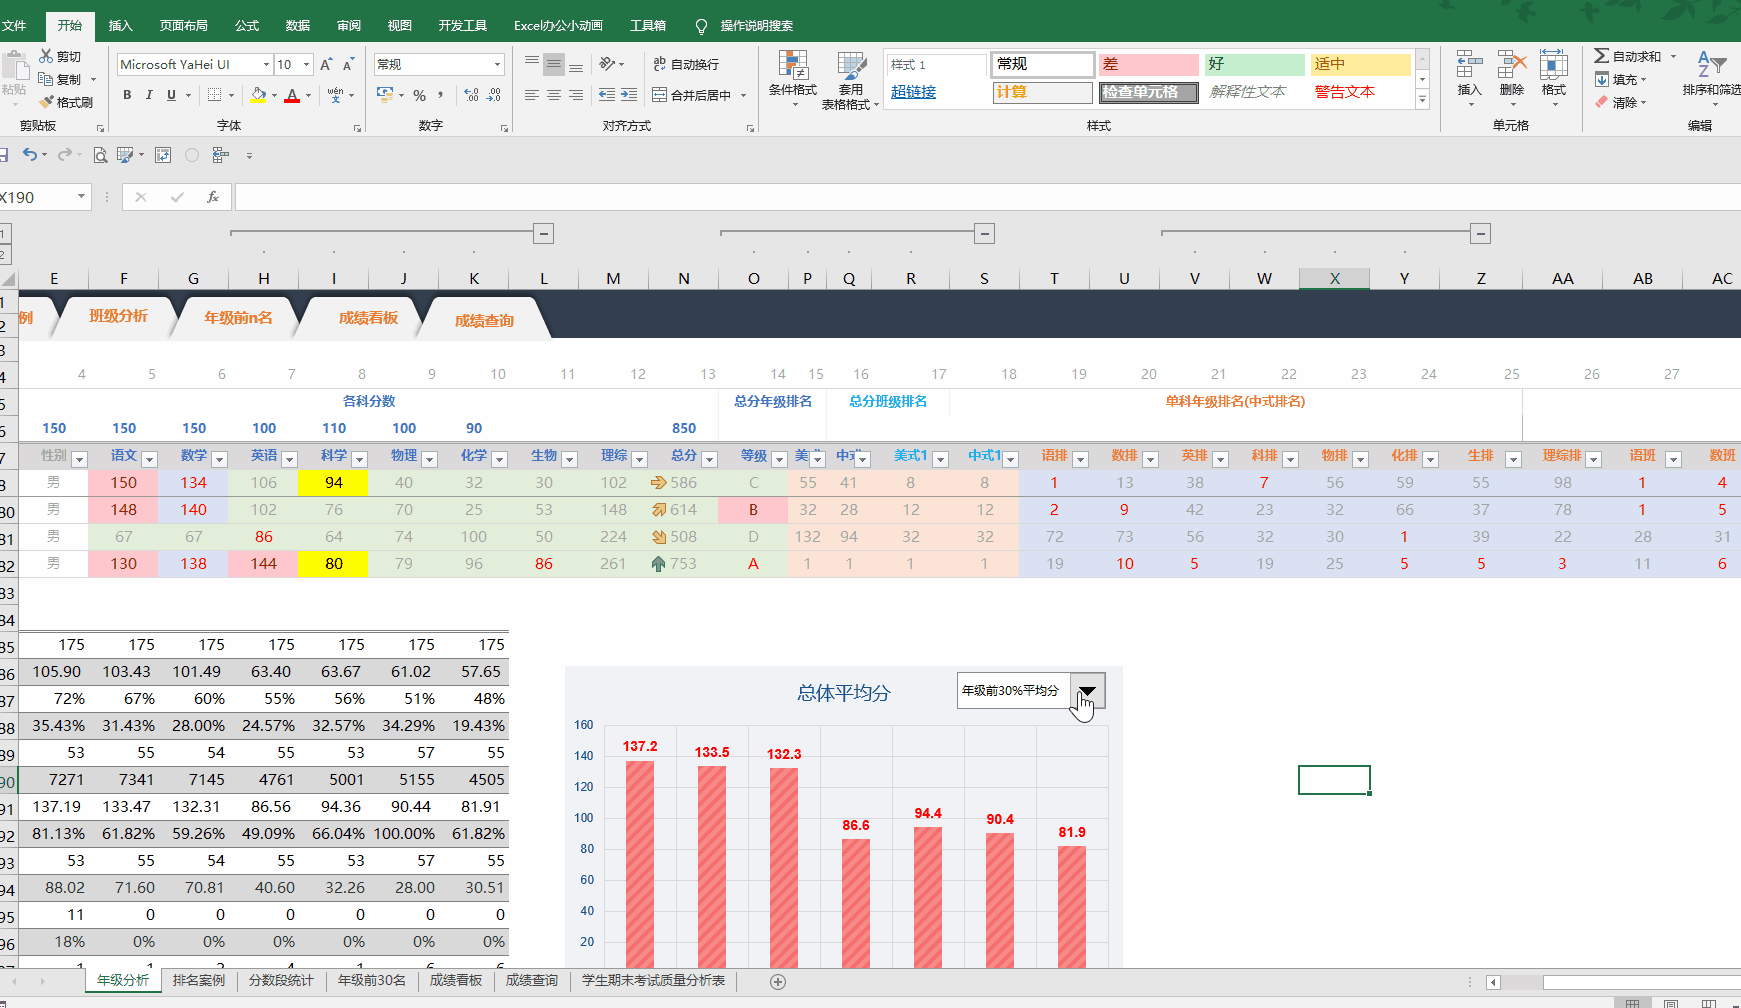This screenshot has height=1008, width=1741.
Task: Click the Undo arrow in quick access toolbar
Action: pyautogui.click(x=30, y=155)
